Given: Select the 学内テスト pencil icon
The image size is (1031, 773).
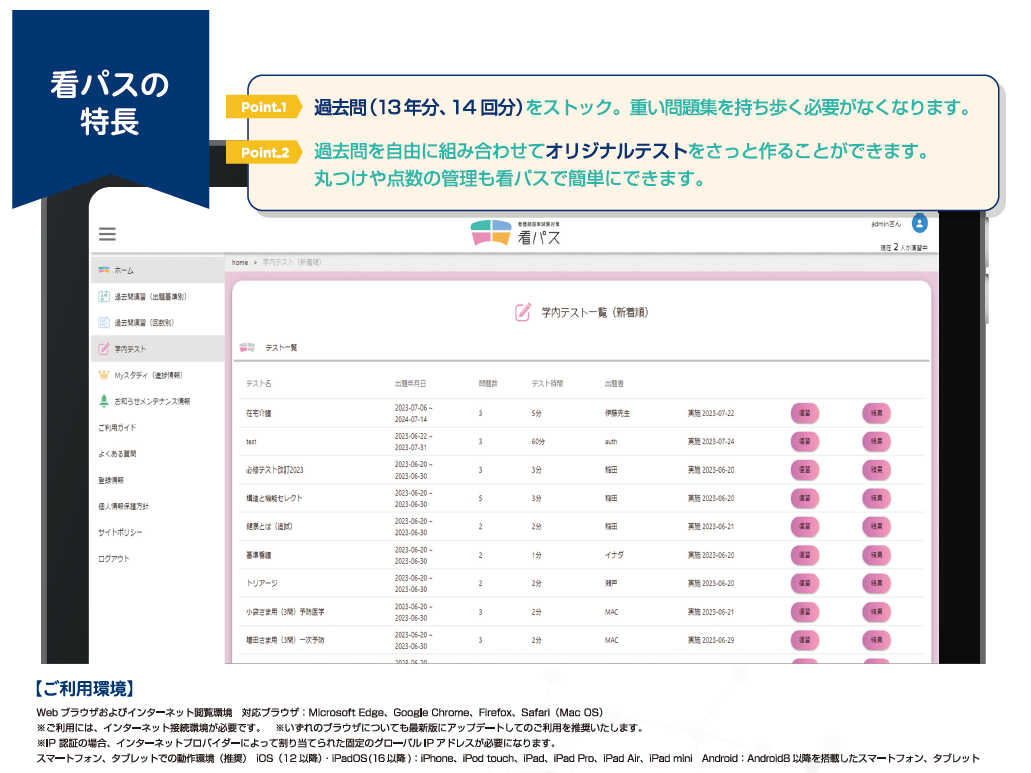Looking at the screenshot, I should tap(103, 349).
